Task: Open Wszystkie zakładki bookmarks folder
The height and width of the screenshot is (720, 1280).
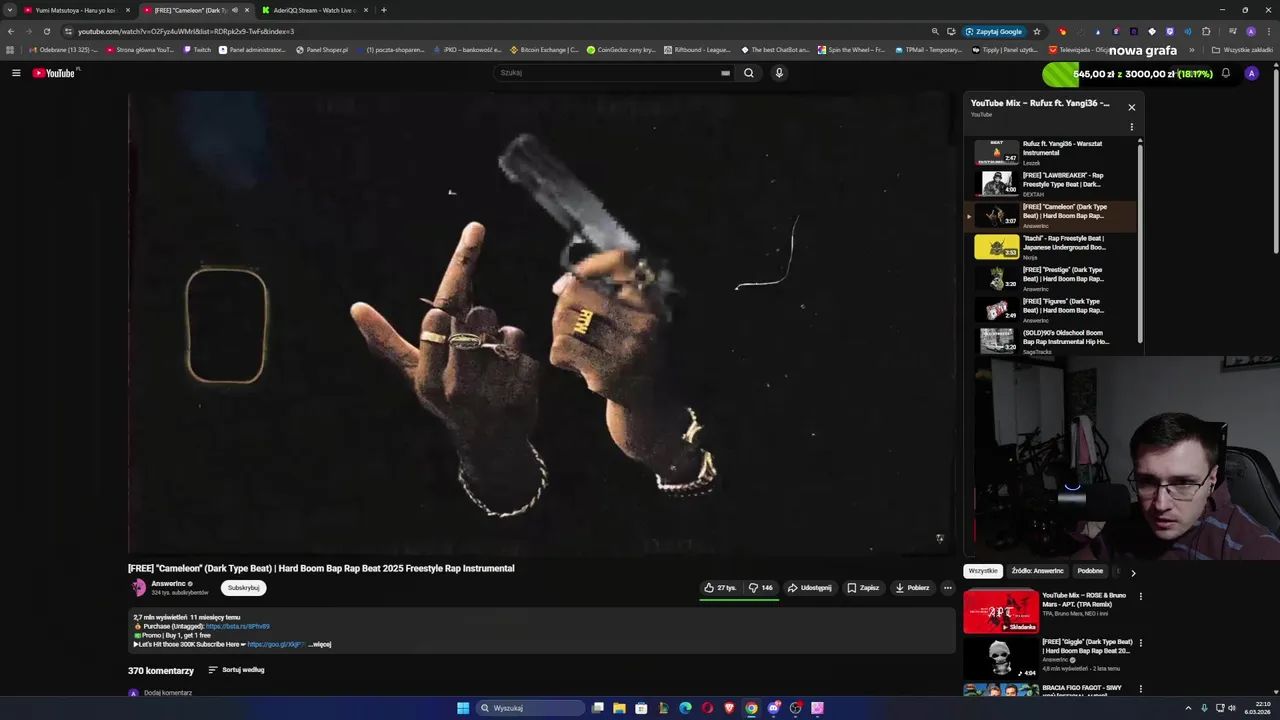Action: 1242,50
